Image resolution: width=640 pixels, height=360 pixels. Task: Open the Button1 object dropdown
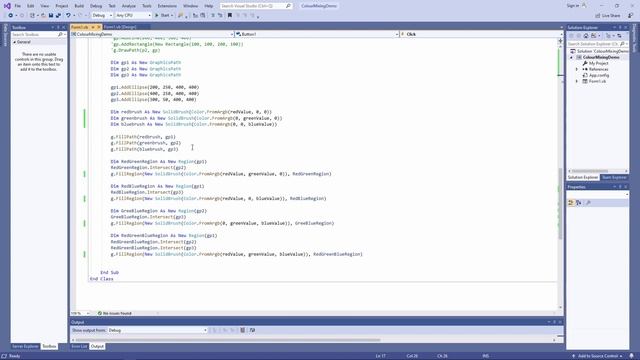[317, 34]
